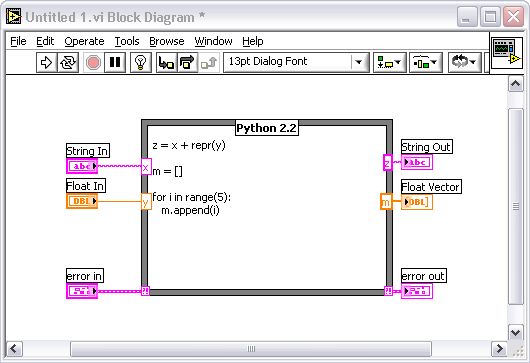
Task: Select the String In terminal
Action: [82, 166]
